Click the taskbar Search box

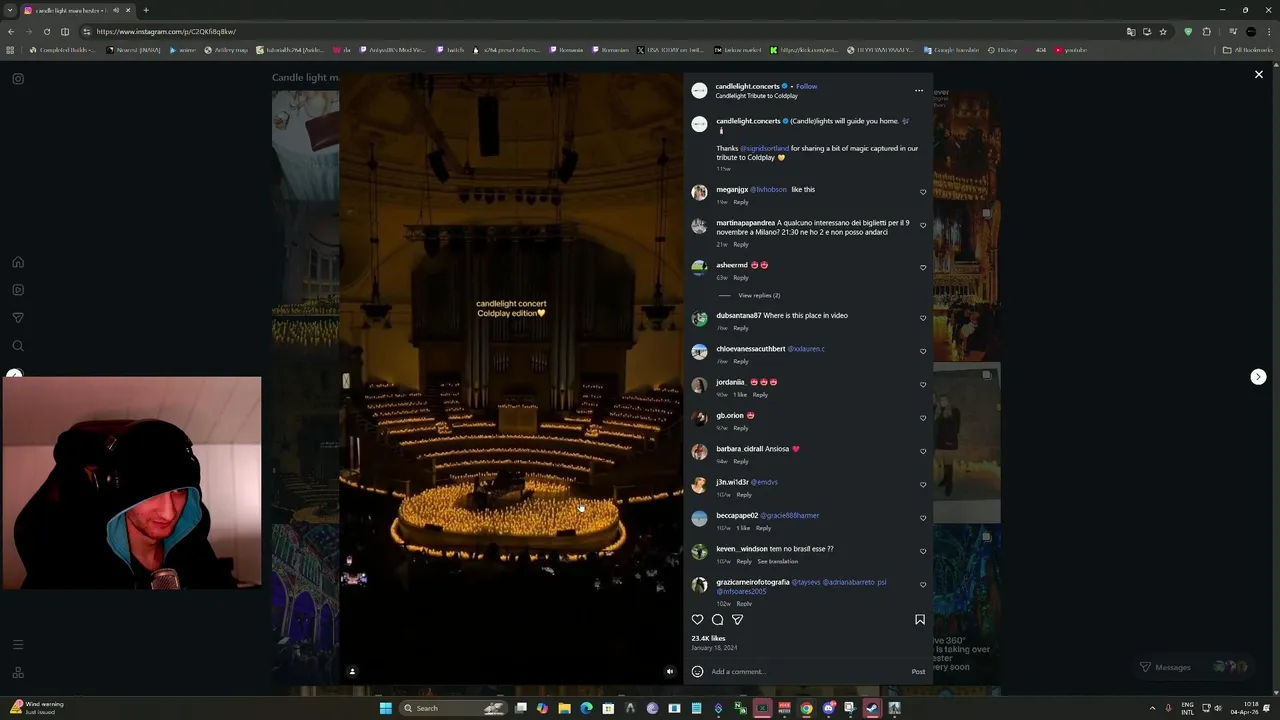click(451, 708)
